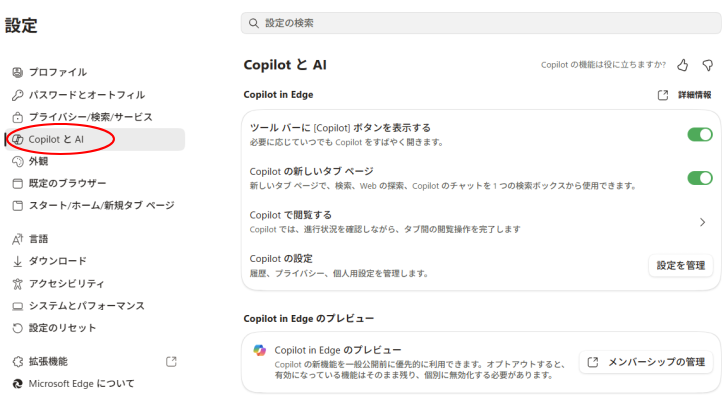Click the Microsoft Edge logo icon

tap(18, 384)
